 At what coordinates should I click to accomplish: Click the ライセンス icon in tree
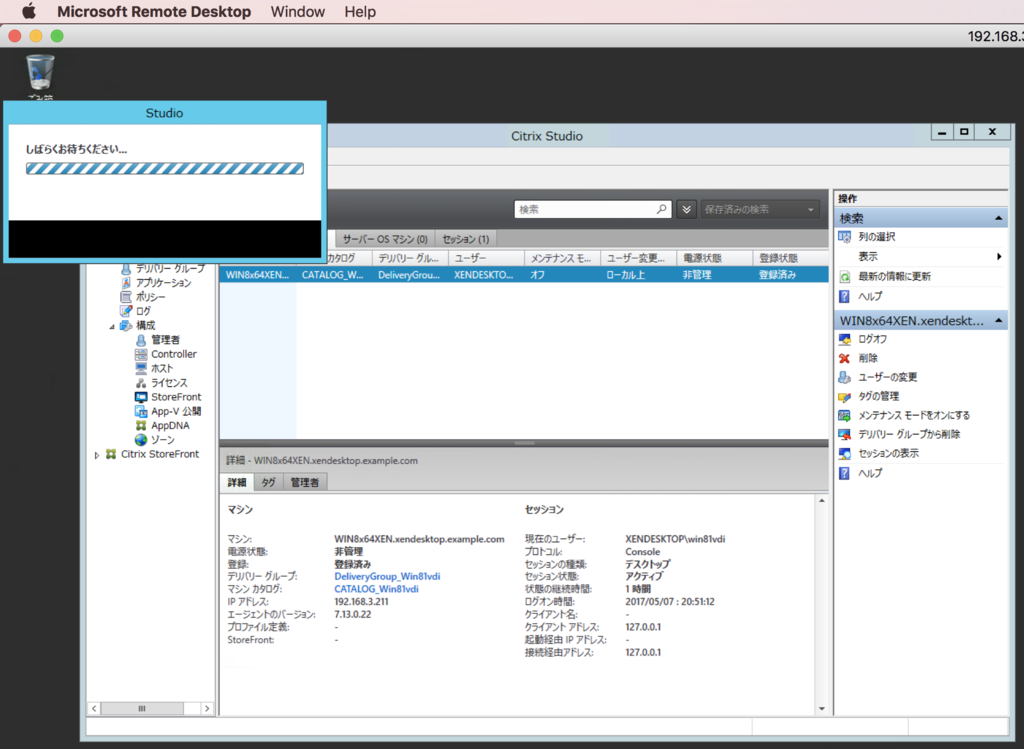(141, 383)
